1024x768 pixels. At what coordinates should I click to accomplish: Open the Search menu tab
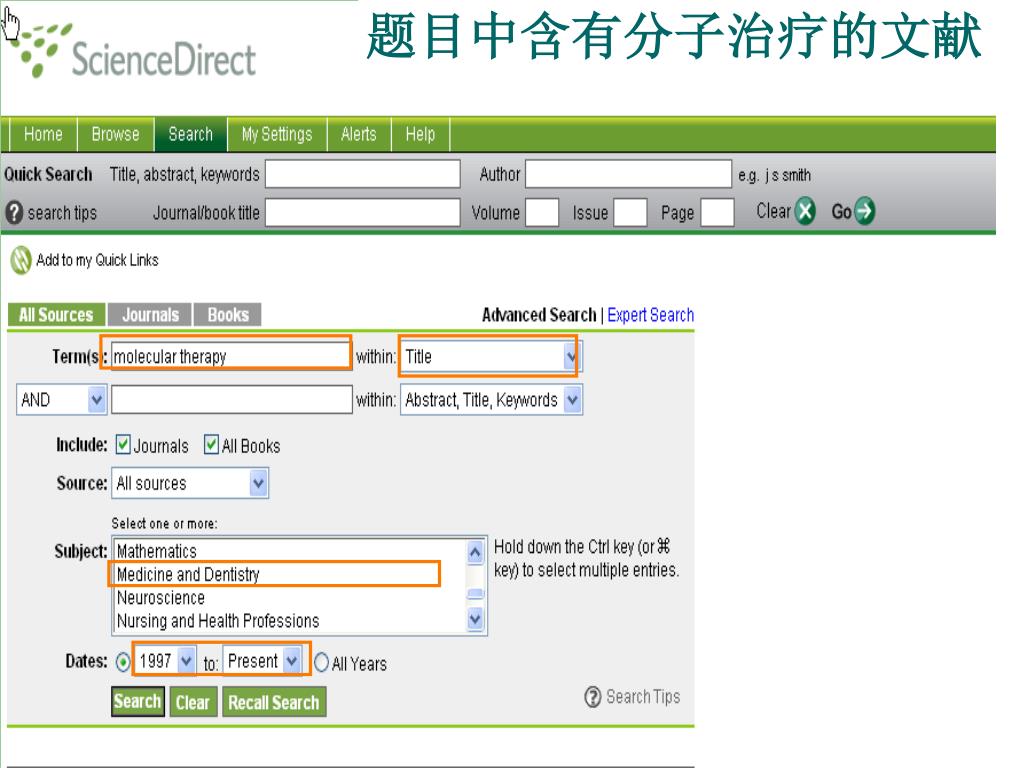pos(191,134)
